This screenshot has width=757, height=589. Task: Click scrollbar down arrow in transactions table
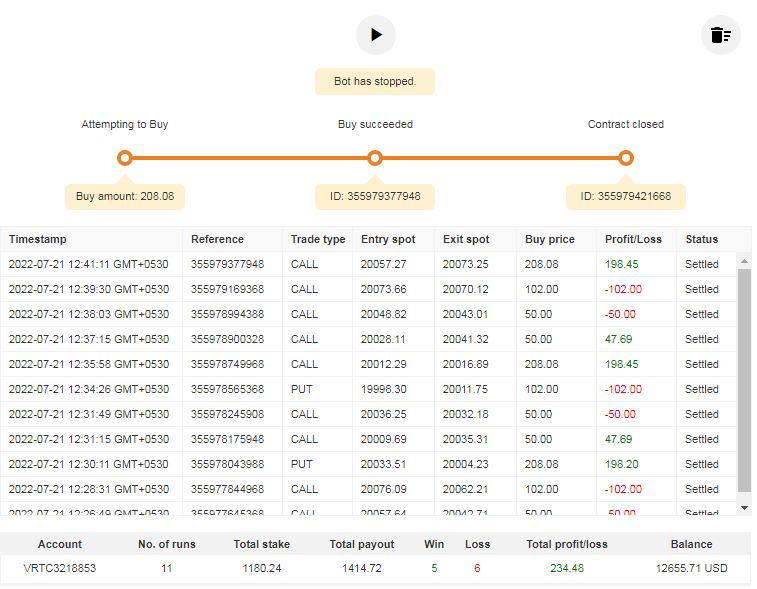pyautogui.click(x=743, y=507)
